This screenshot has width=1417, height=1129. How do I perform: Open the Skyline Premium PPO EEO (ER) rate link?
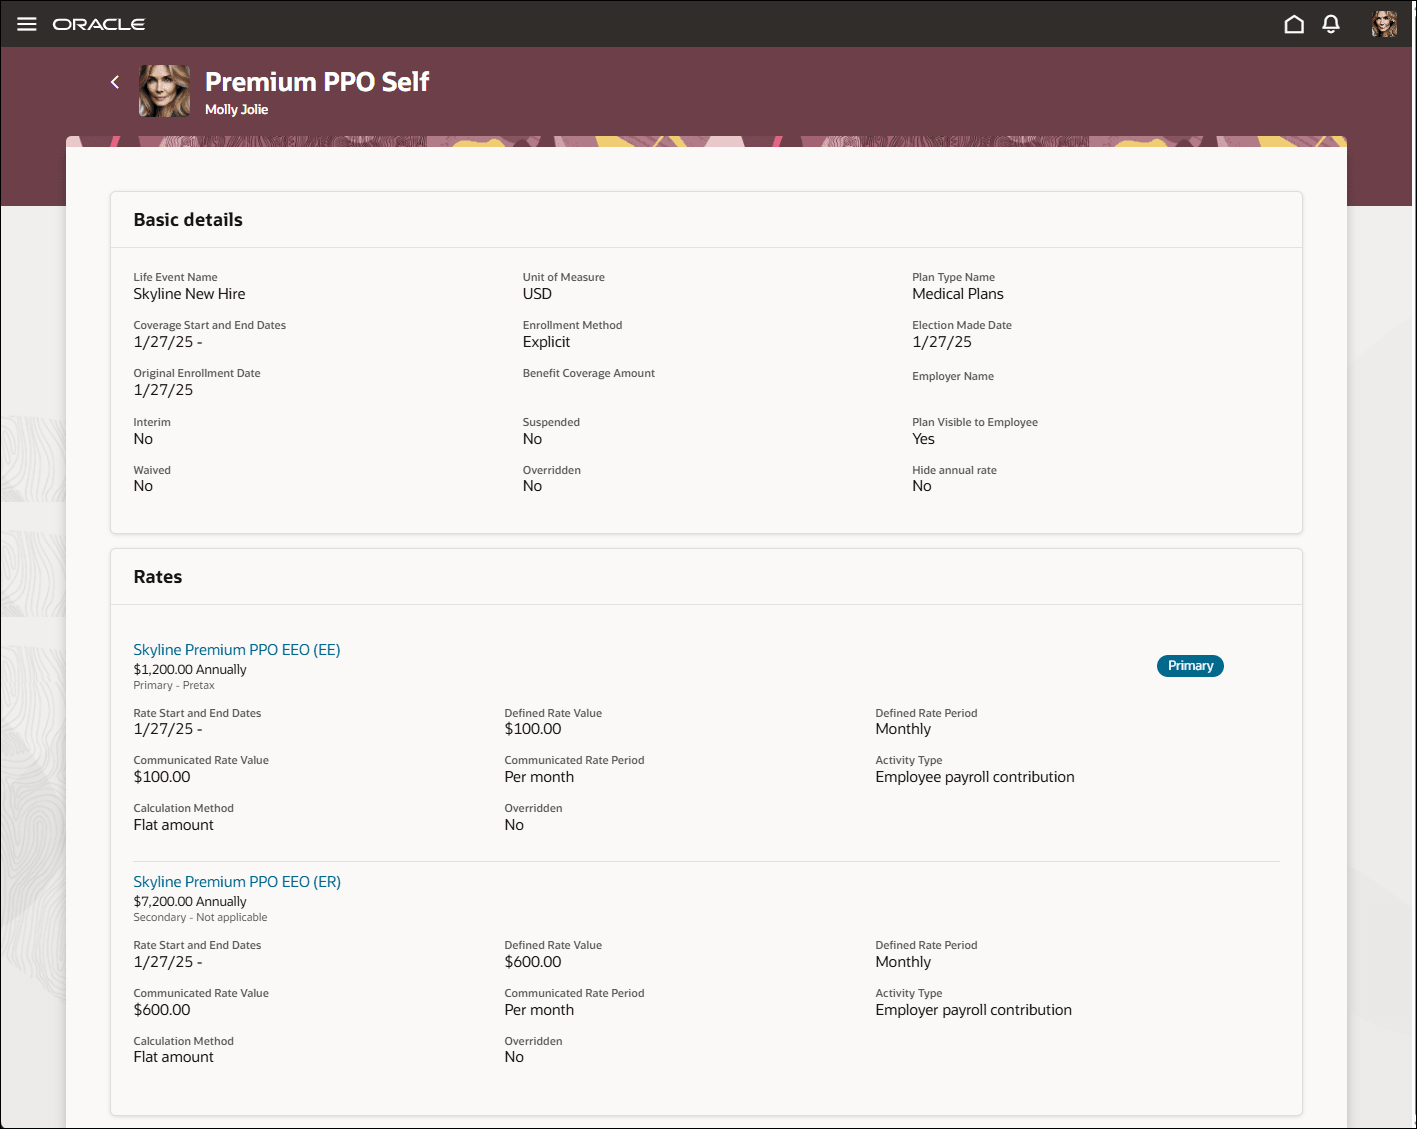(x=237, y=882)
